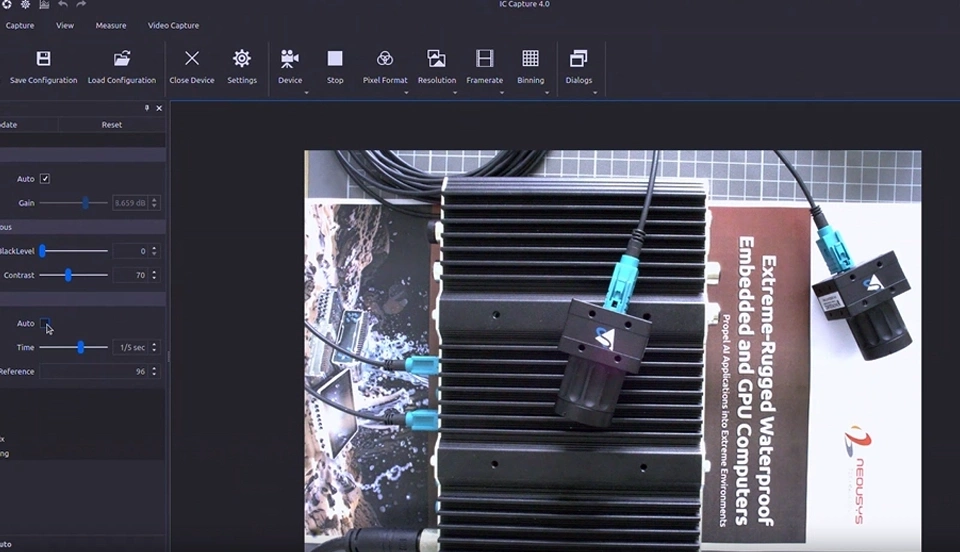
Task: Enable the Auto exposure checkbox above Time
Action: [45, 323]
